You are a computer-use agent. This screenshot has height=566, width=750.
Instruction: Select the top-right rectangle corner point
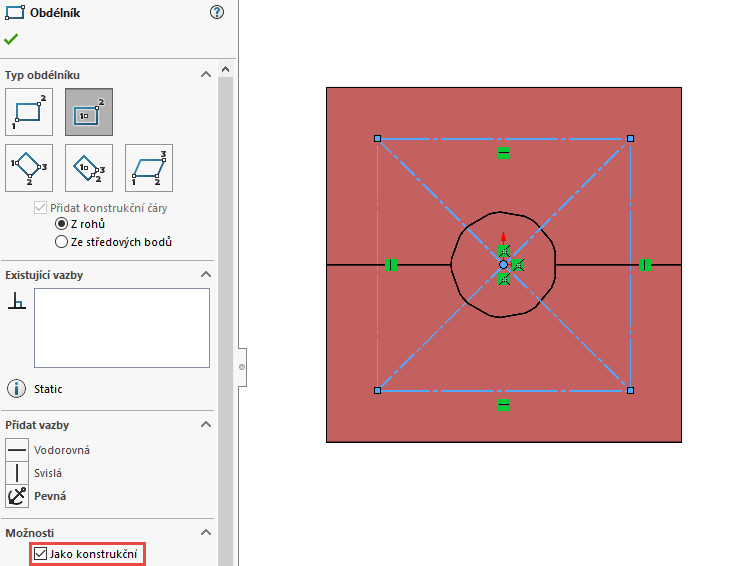pos(630,139)
